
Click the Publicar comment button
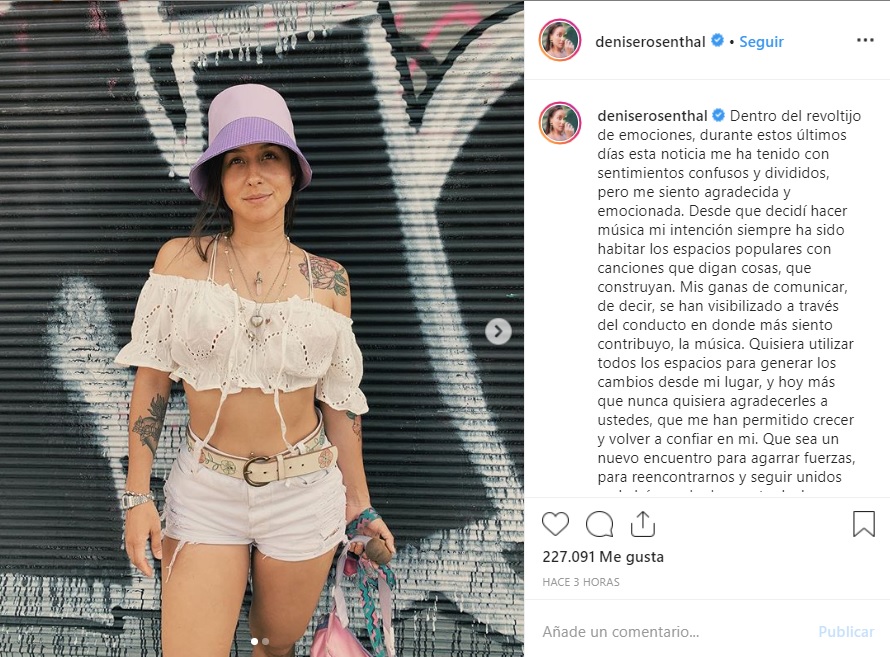[846, 631]
